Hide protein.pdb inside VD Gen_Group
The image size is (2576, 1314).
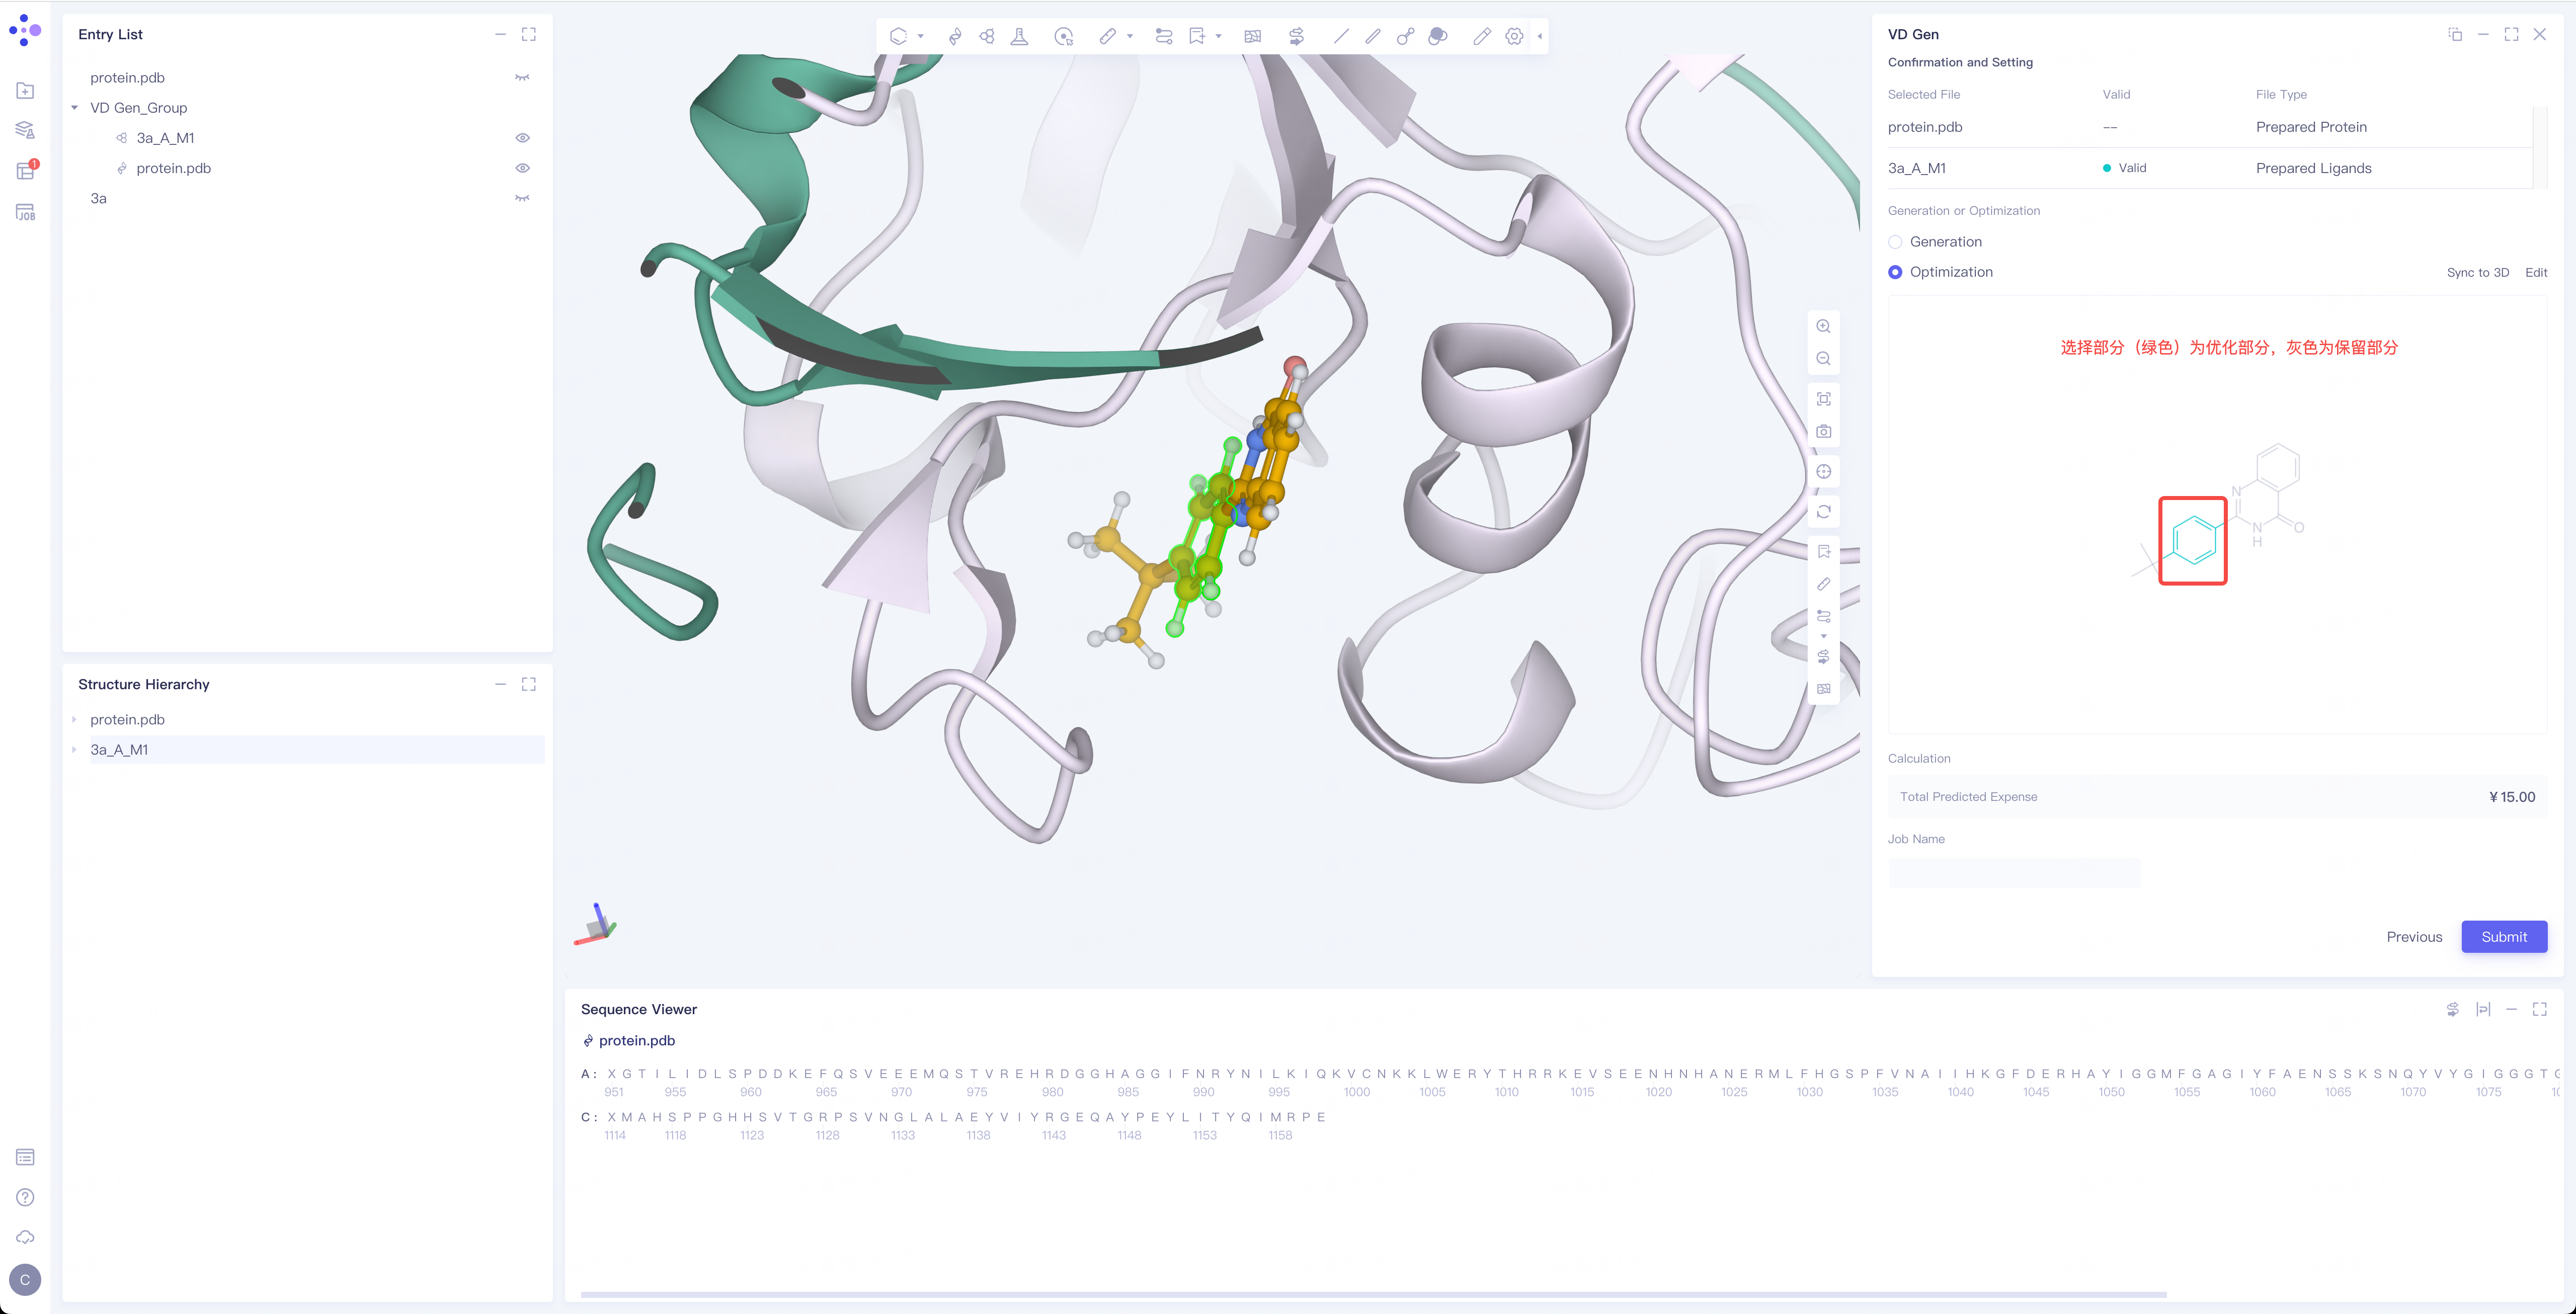point(522,168)
